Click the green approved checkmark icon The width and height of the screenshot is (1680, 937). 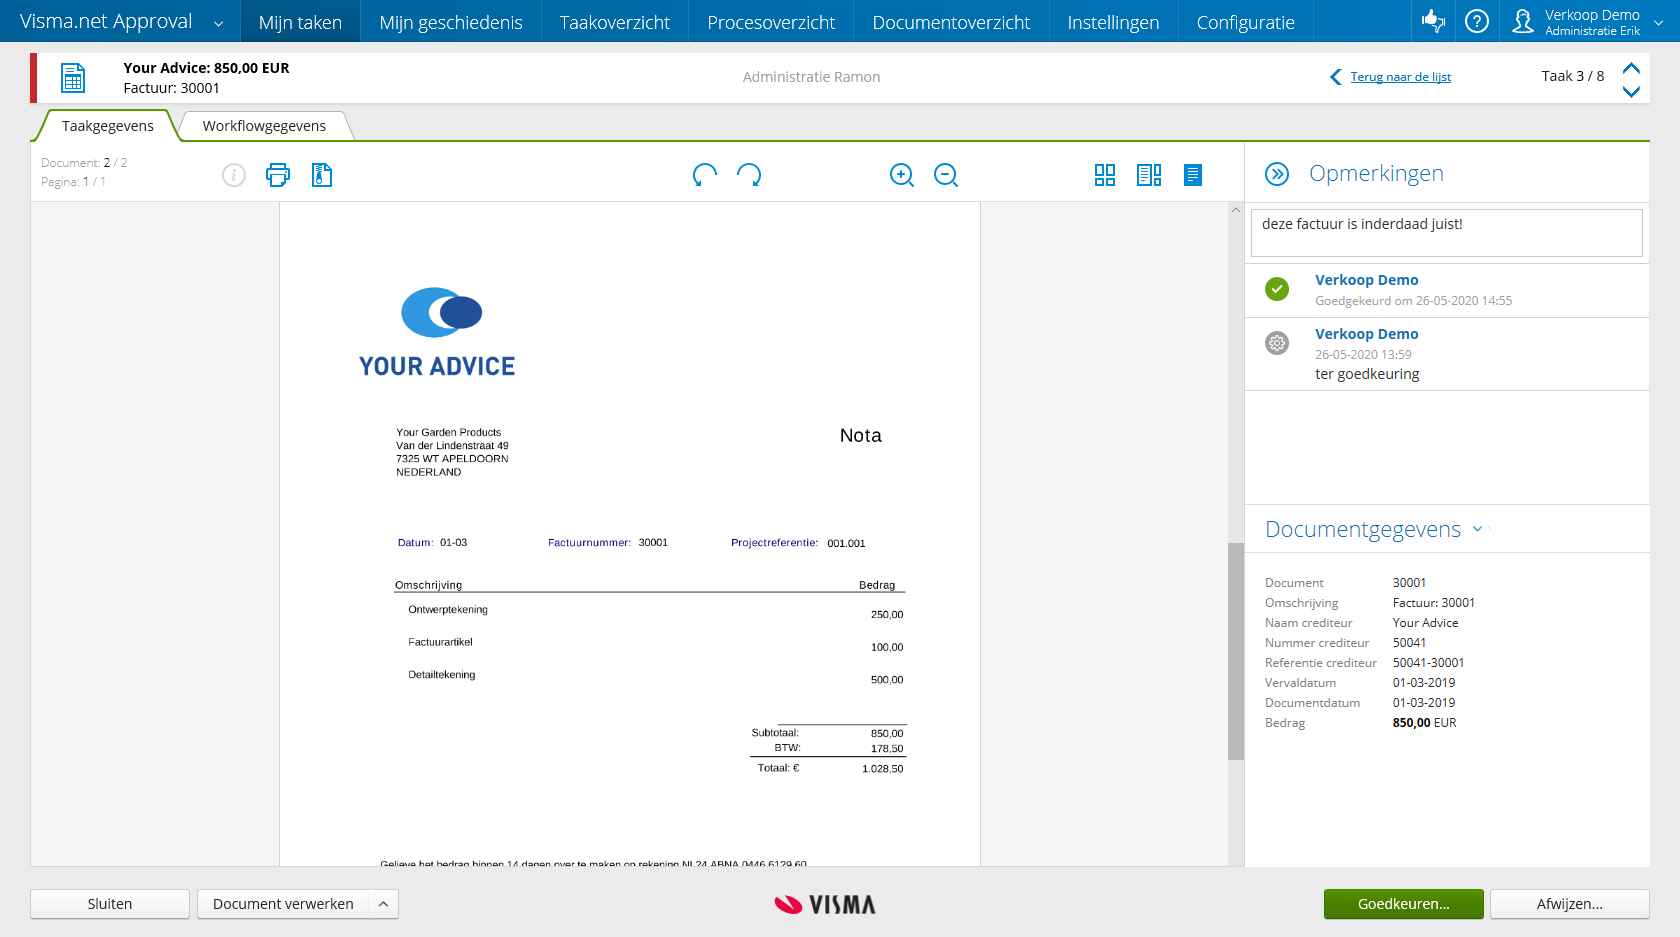[x=1277, y=289]
